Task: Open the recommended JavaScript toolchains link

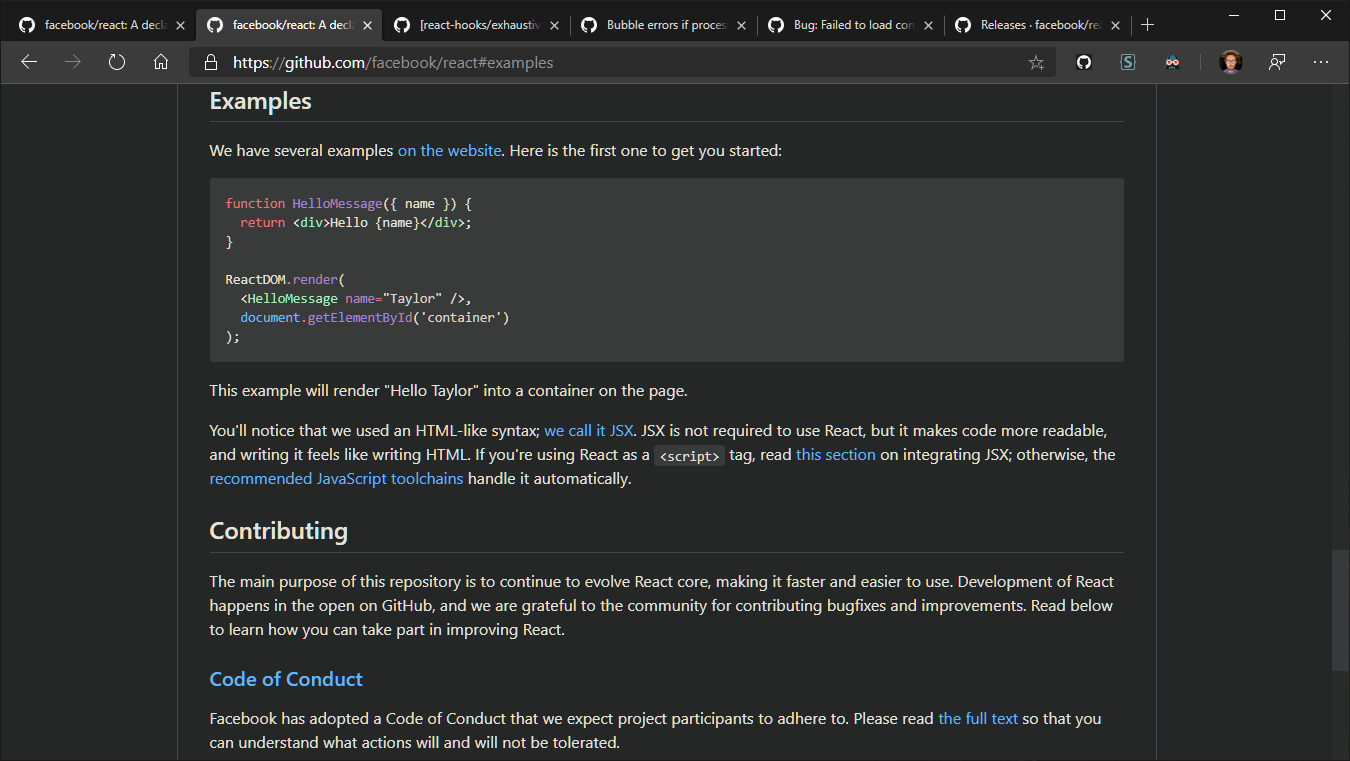Action: (335, 478)
